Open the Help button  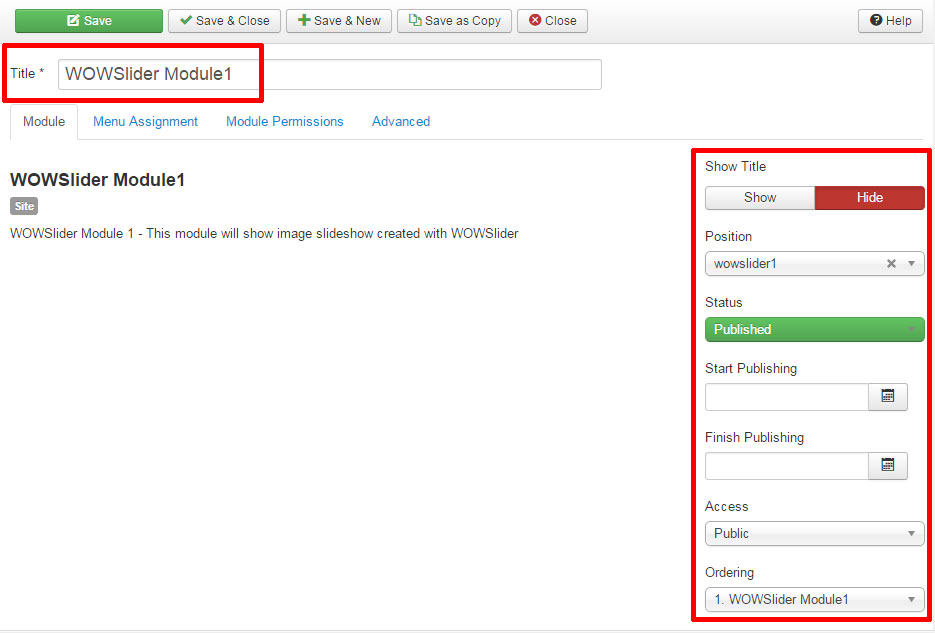(890, 21)
